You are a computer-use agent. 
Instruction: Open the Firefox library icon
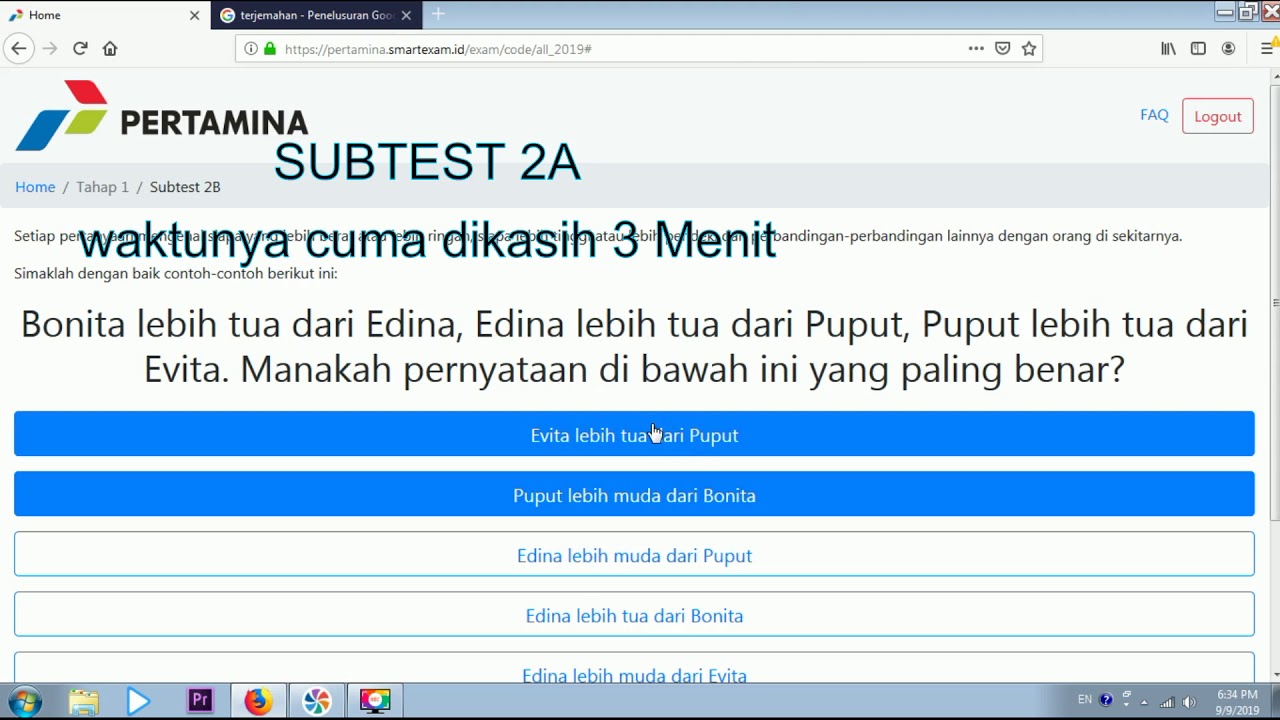coord(1168,48)
